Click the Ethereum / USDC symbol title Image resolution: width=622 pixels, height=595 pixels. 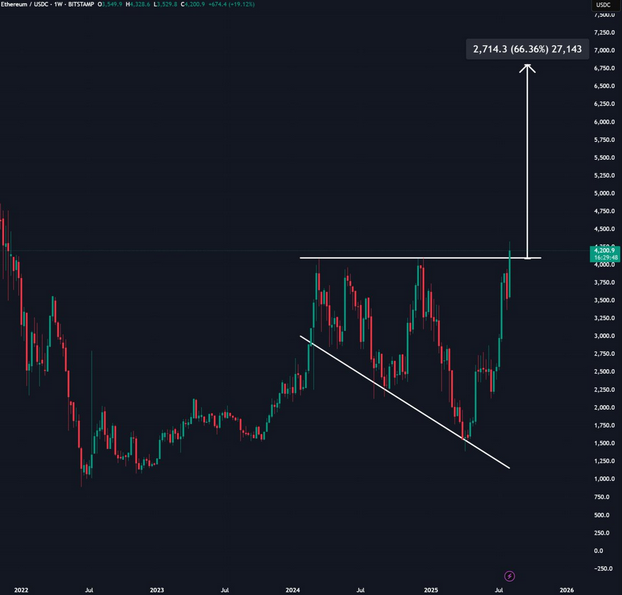[x=25, y=4]
